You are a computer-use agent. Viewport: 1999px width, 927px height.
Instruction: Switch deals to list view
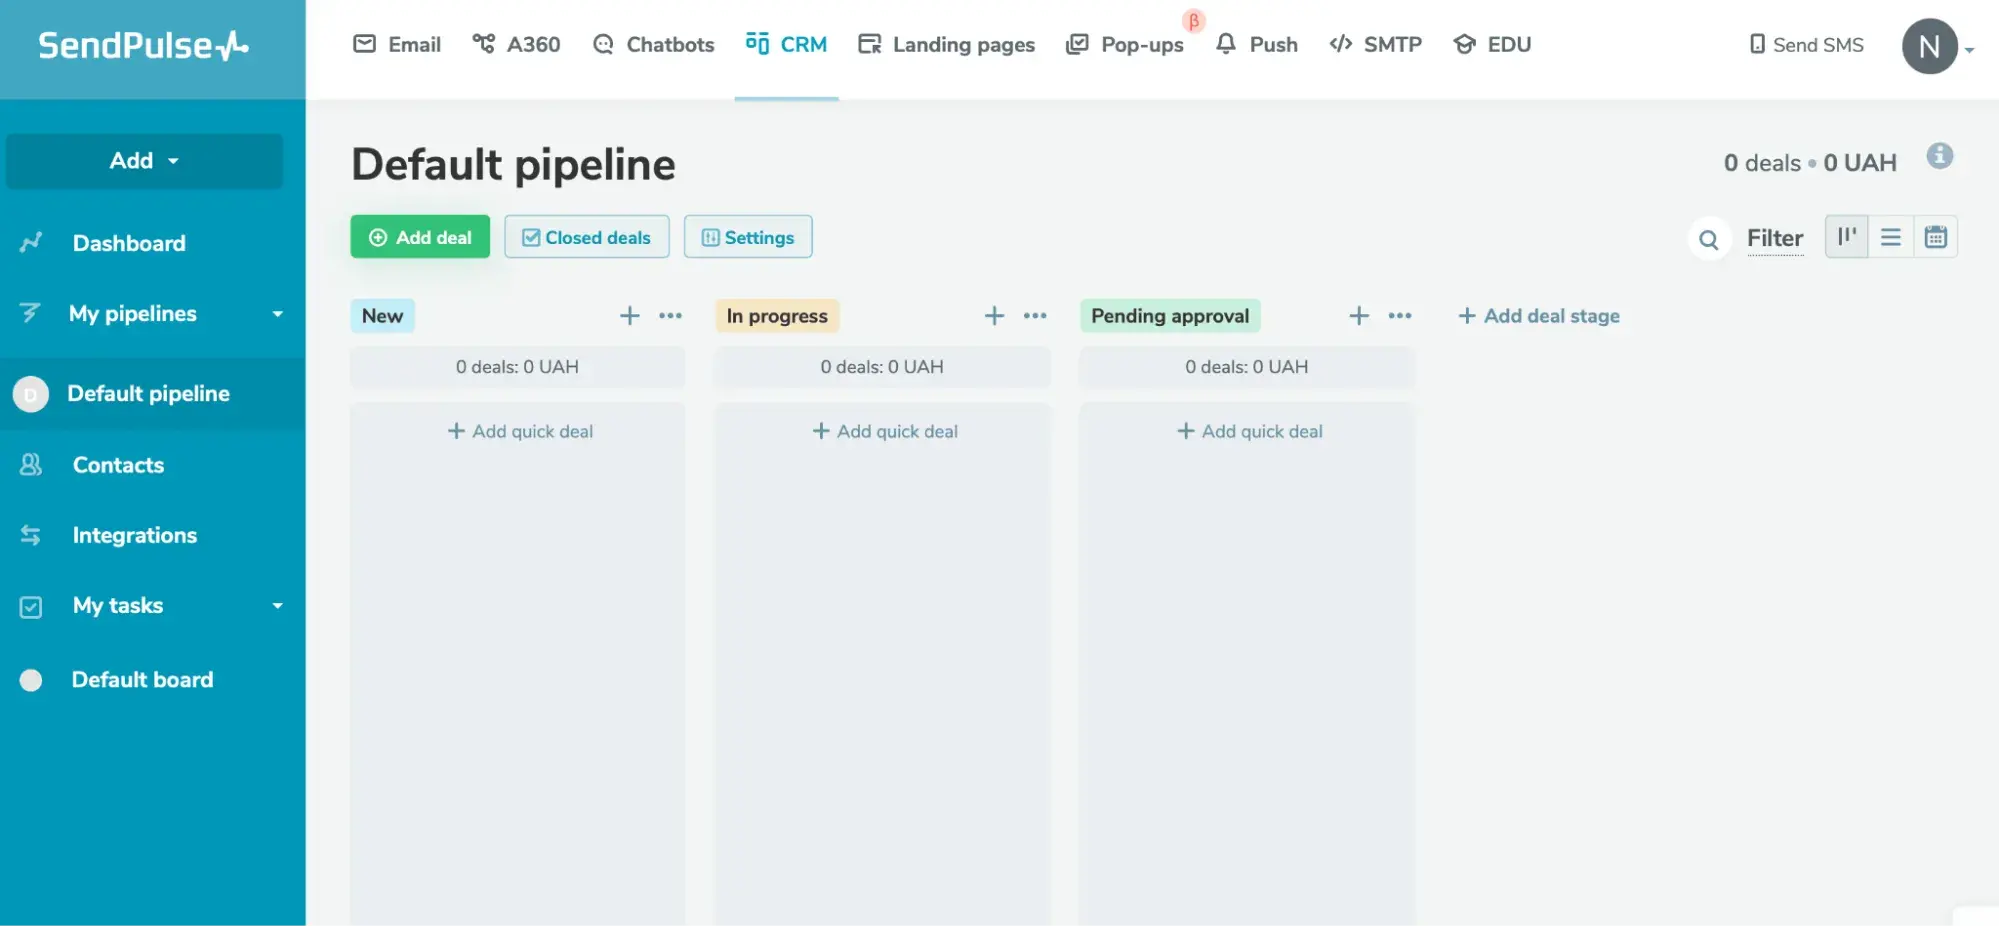[1890, 237]
